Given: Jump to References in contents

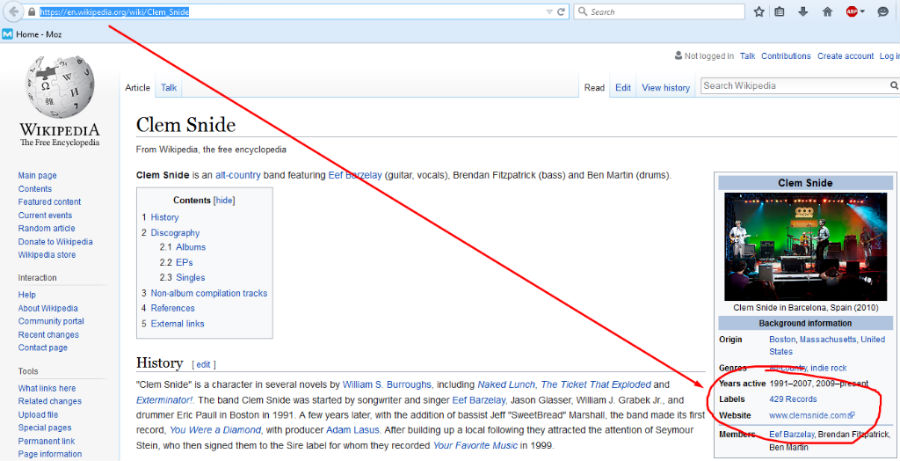Looking at the screenshot, I should coord(173,308).
